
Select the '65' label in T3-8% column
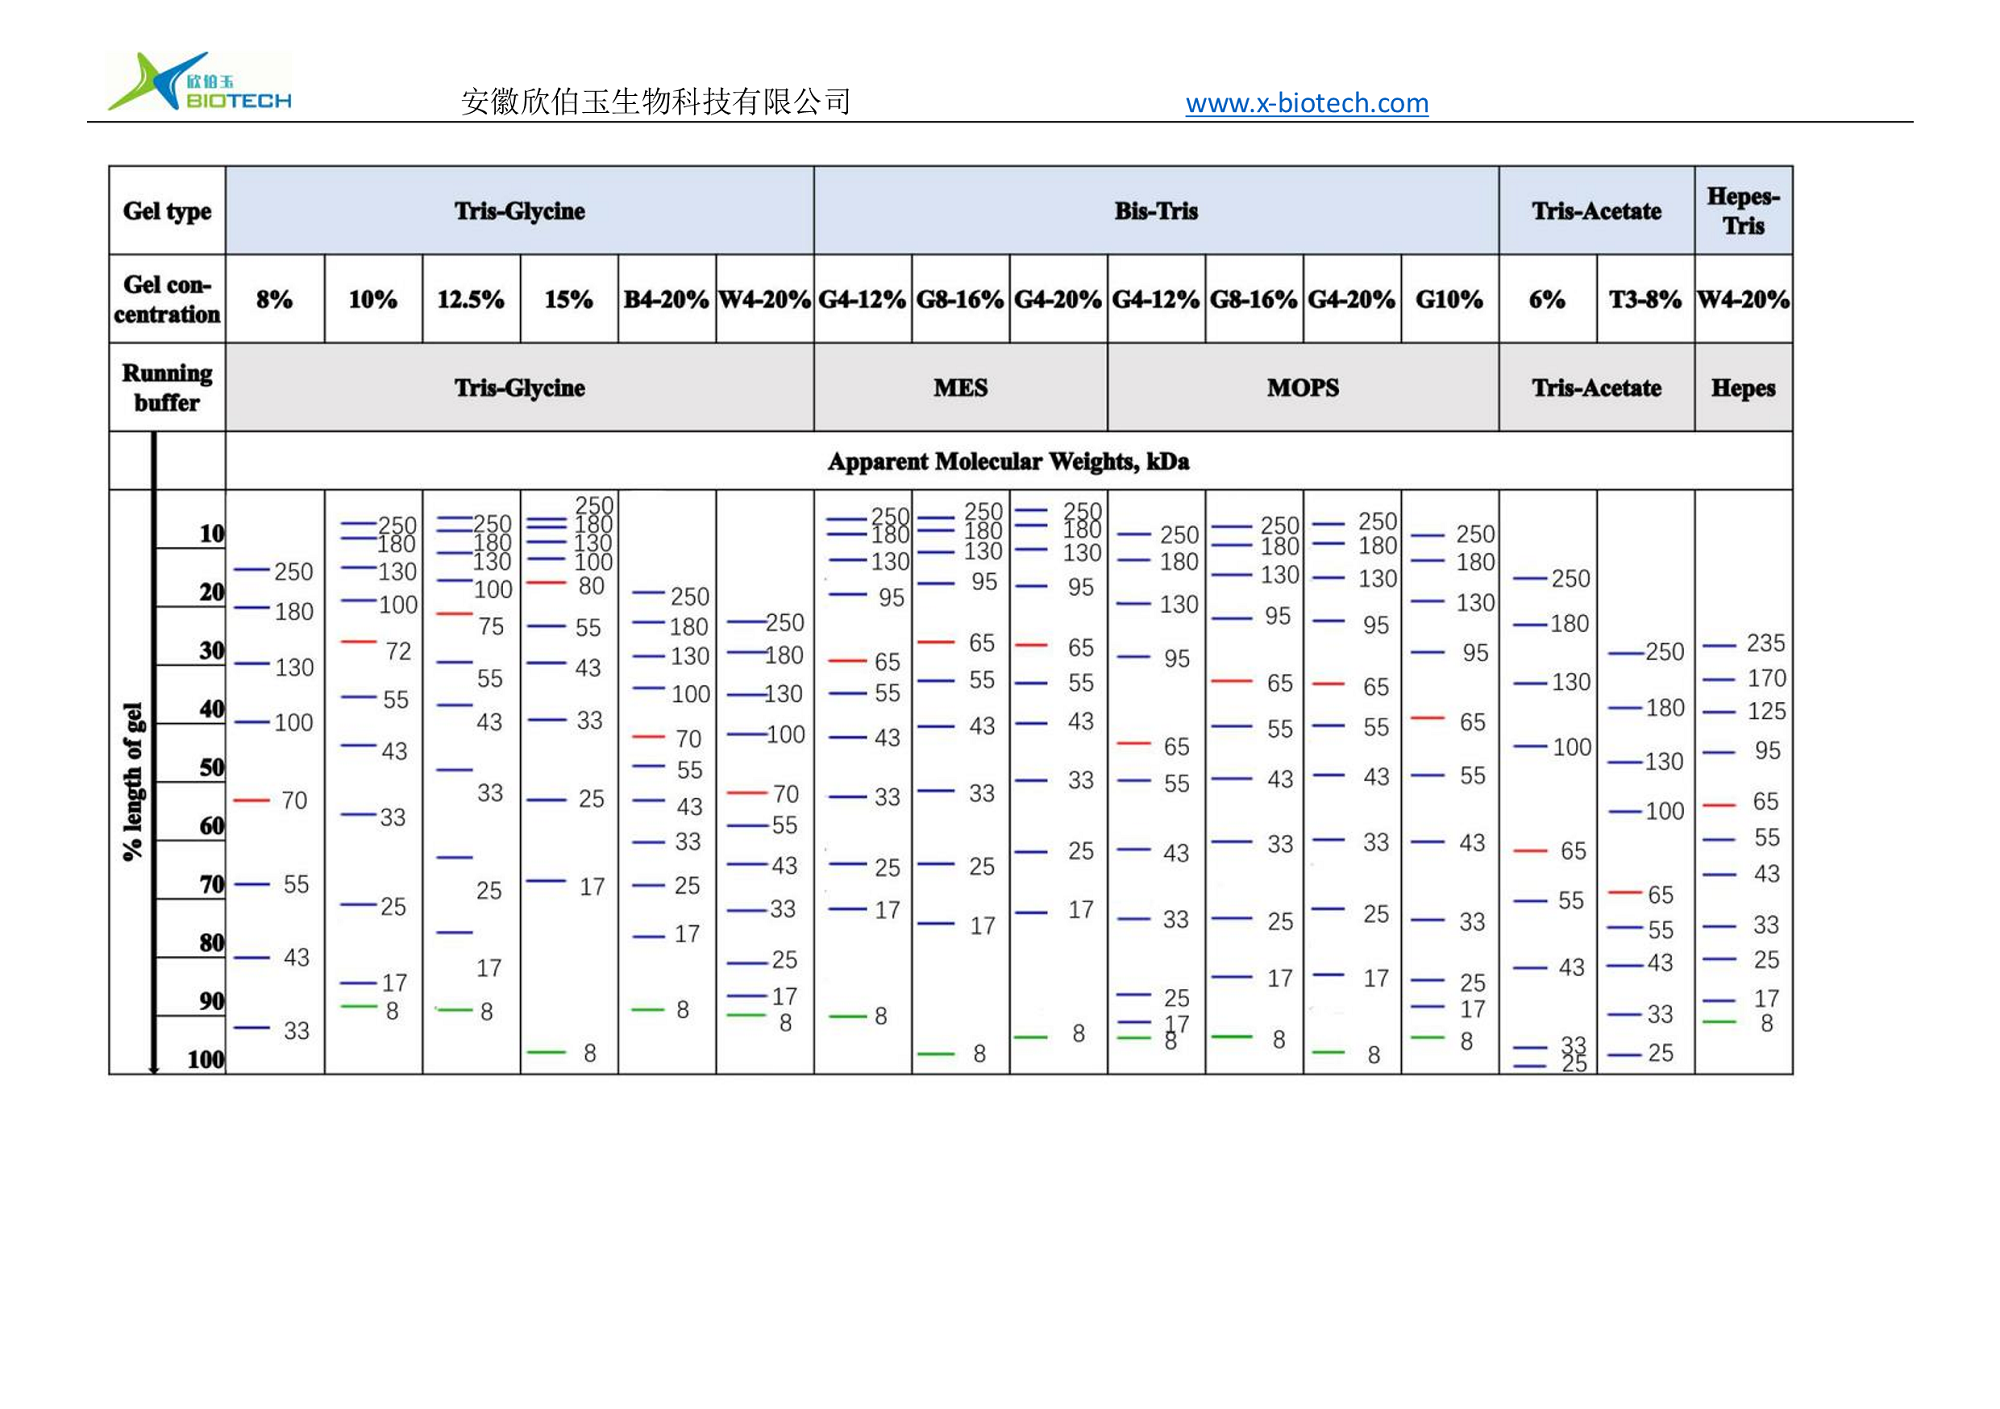[1660, 894]
